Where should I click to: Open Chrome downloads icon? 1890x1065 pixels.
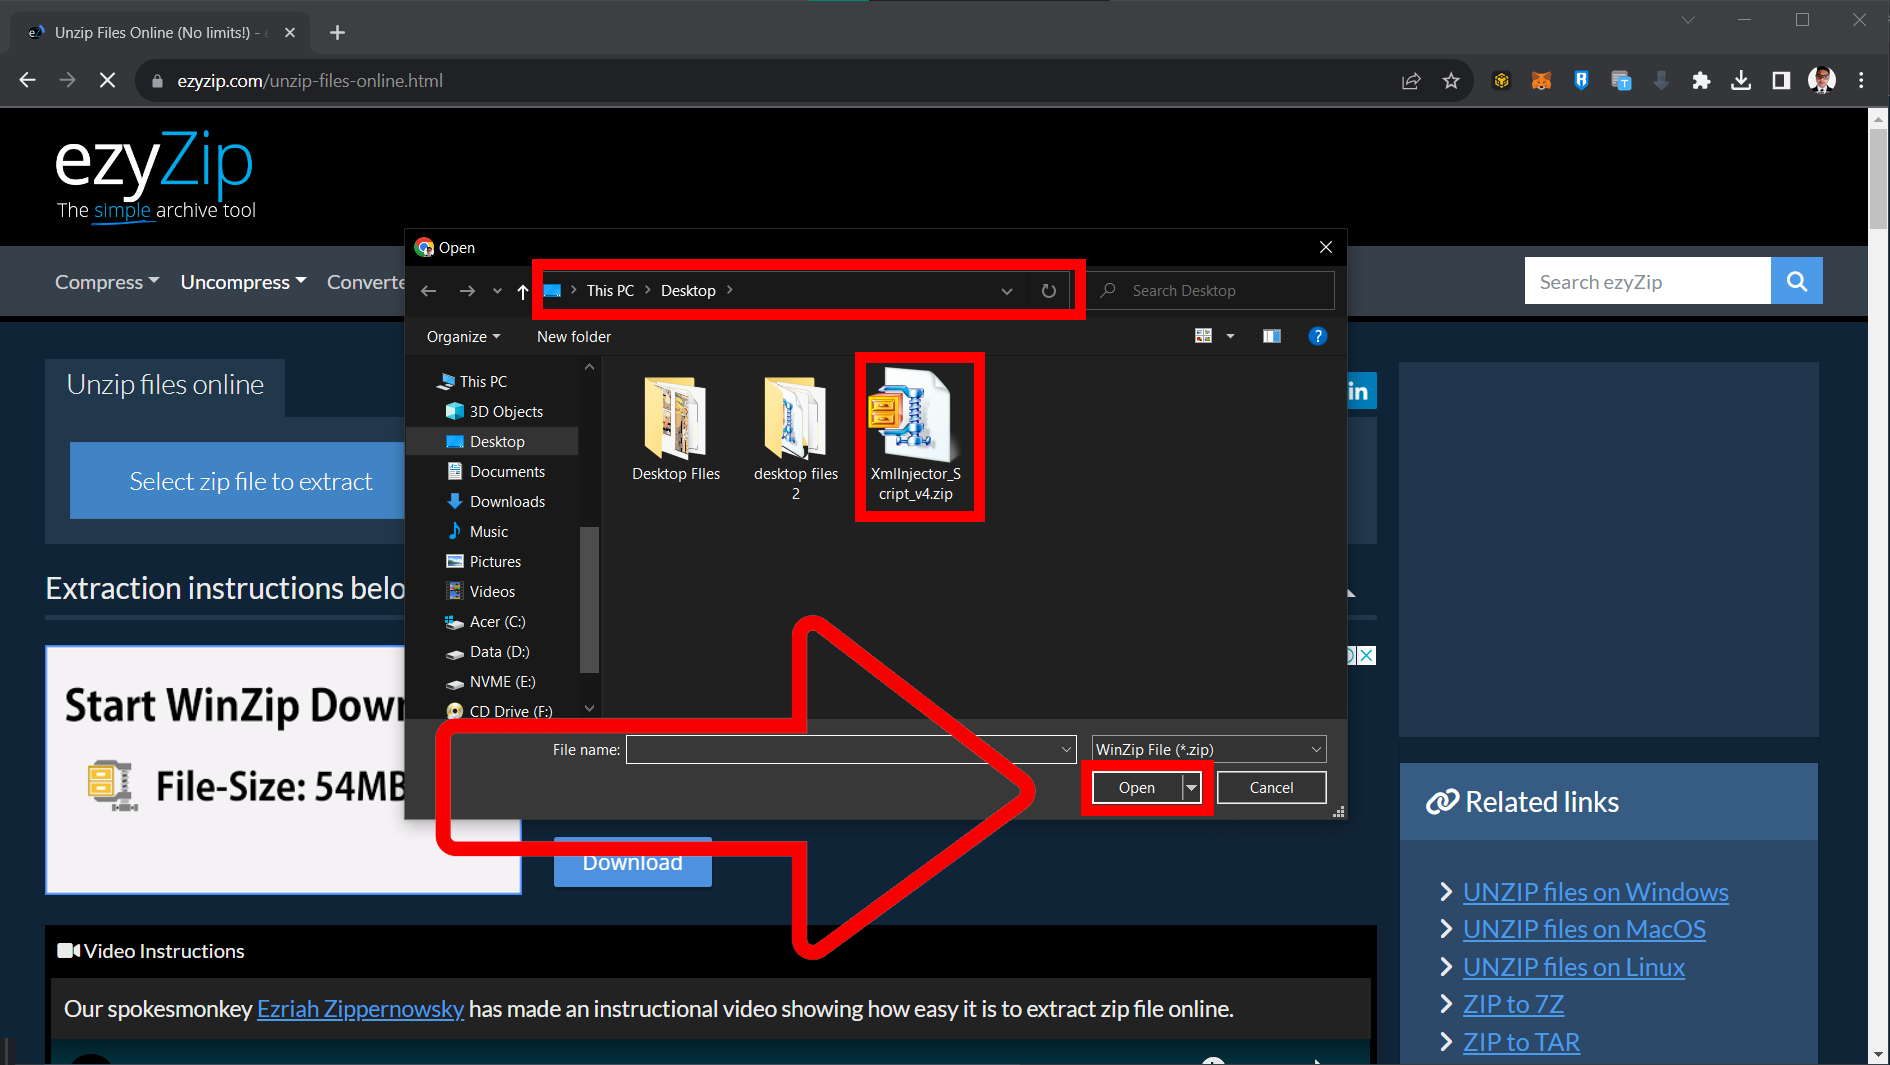pyautogui.click(x=1741, y=81)
